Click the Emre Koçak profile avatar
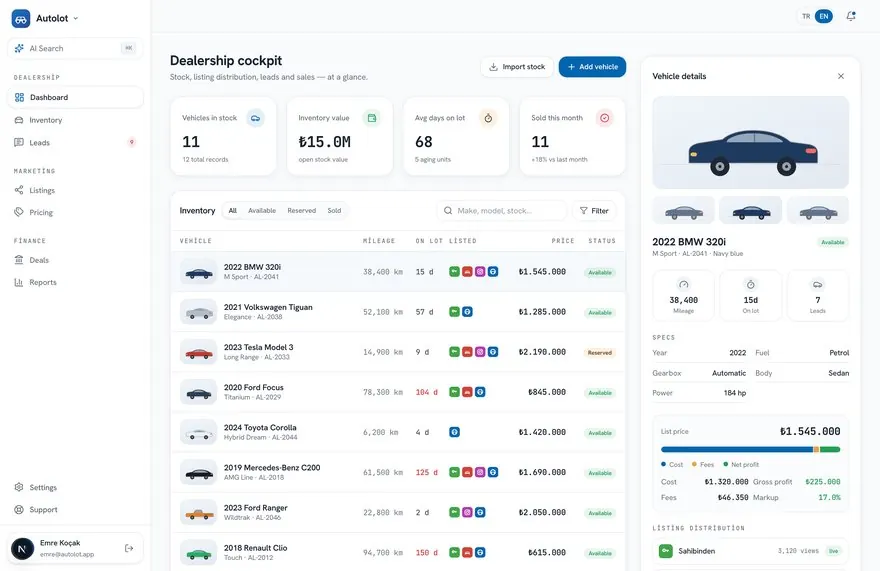The image size is (880, 571). click(x=22, y=548)
